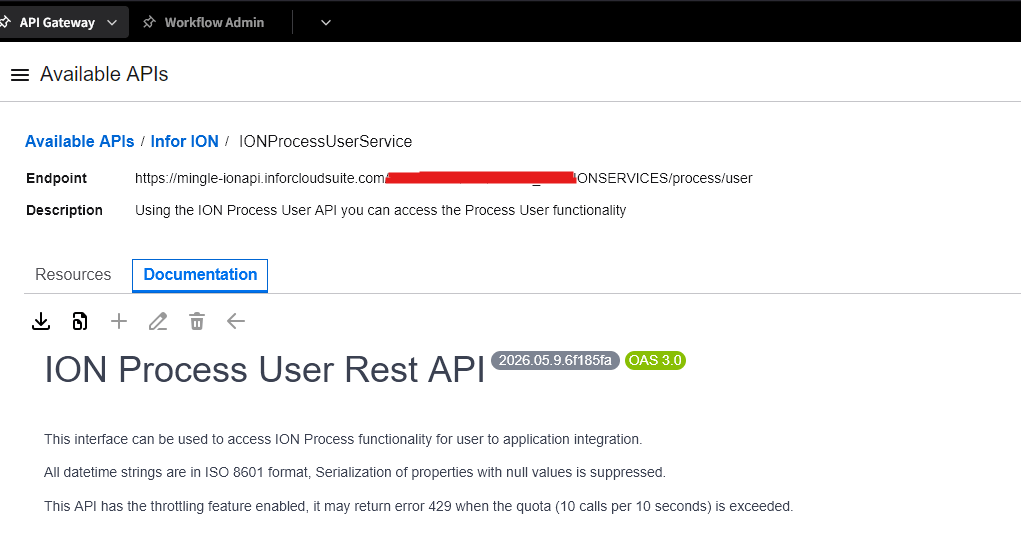The height and width of the screenshot is (543, 1021).
Task: Click the ISO 8601 format sentence
Action: point(355,473)
